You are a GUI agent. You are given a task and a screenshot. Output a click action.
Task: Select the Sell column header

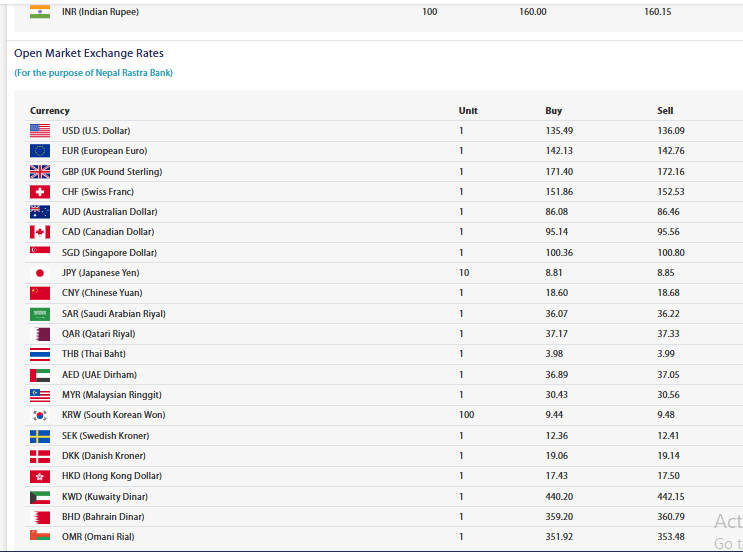point(665,111)
